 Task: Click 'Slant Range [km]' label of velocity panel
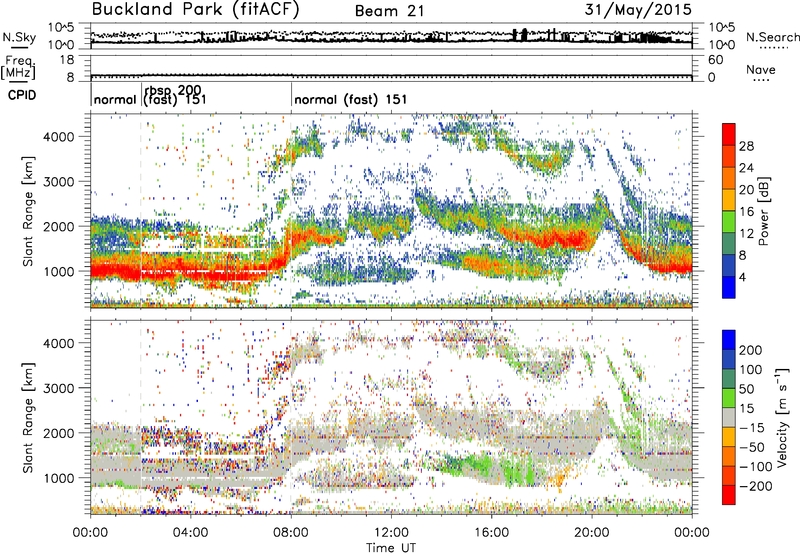point(28,417)
